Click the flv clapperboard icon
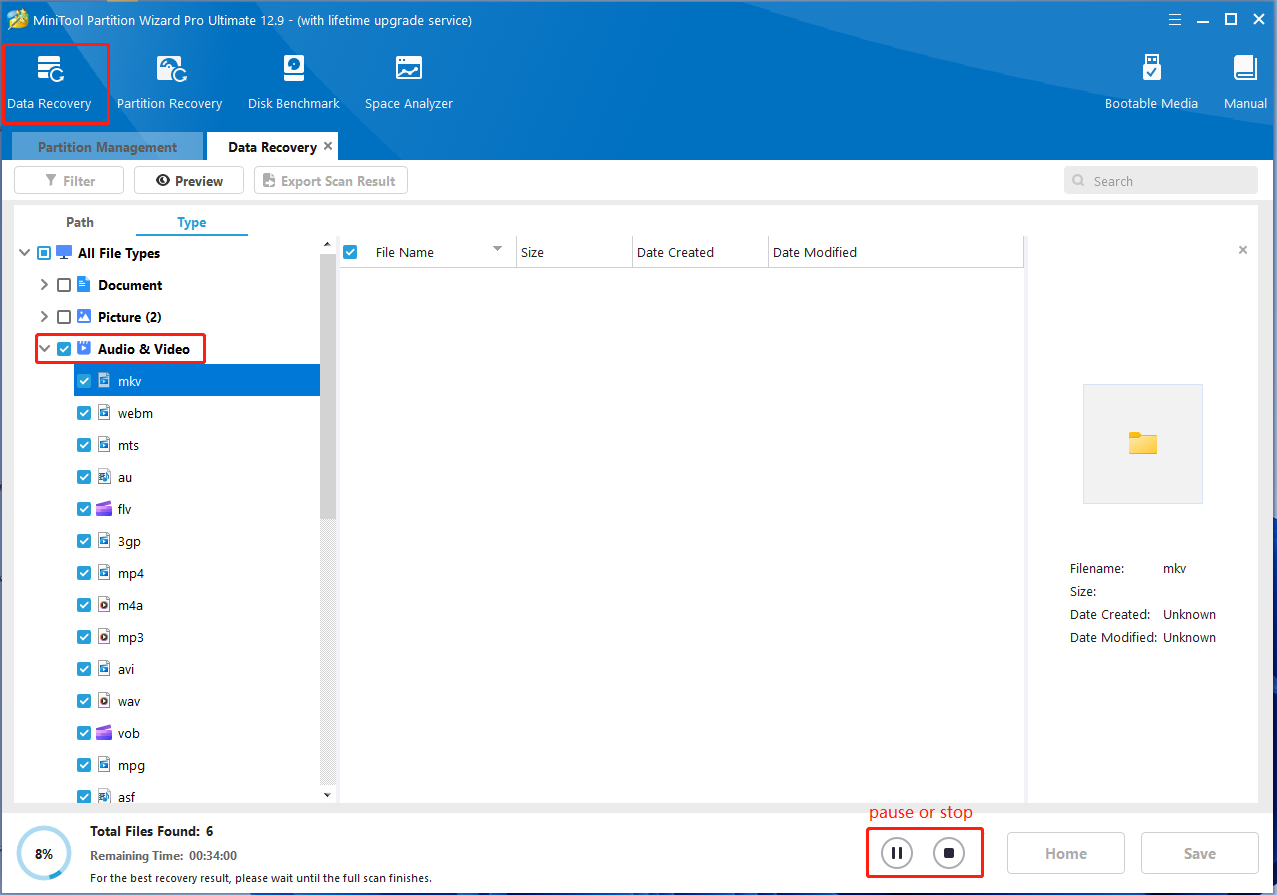 [104, 509]
